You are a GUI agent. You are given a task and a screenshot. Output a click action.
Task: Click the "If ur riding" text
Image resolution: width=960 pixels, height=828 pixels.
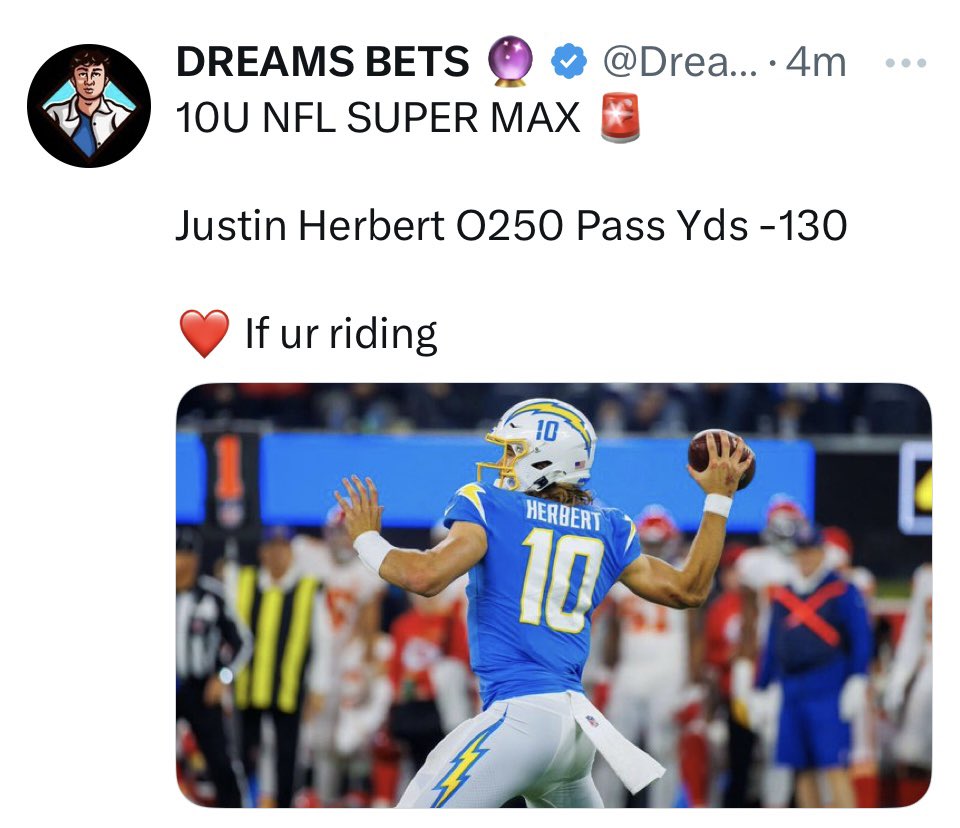[341, 334]
